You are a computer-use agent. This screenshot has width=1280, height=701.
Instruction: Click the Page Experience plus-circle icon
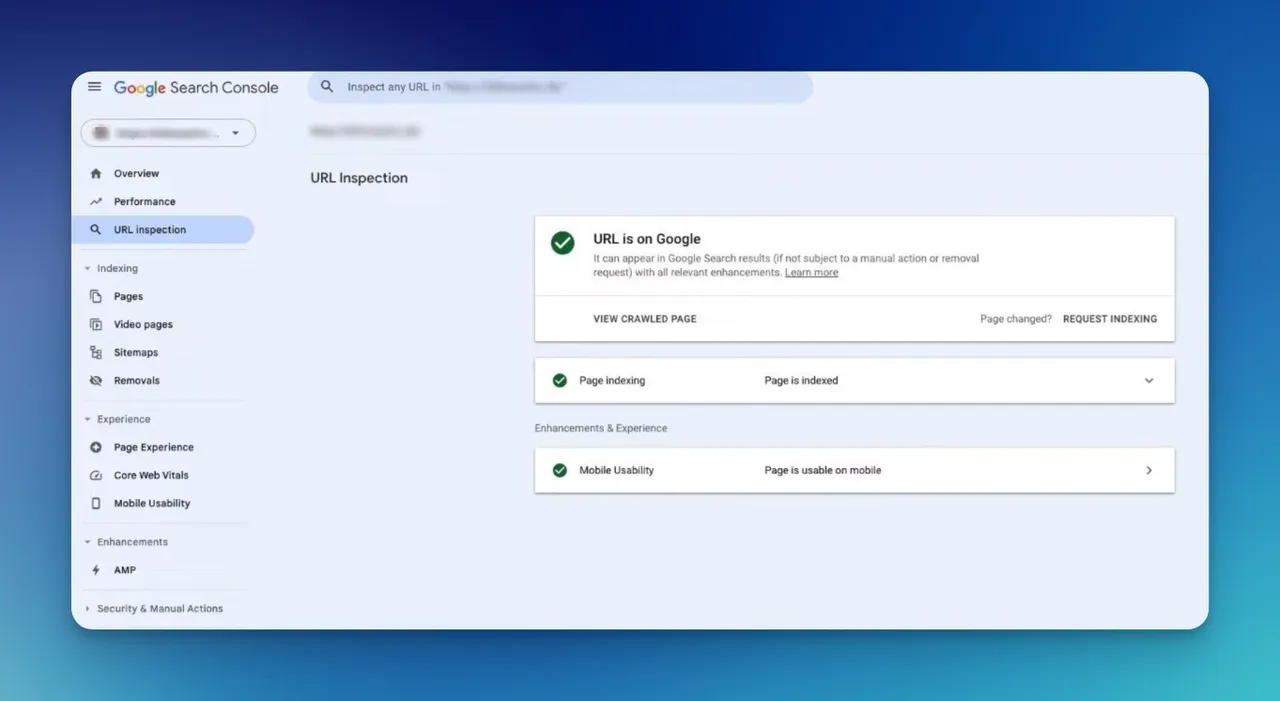(x=96, y=448)
